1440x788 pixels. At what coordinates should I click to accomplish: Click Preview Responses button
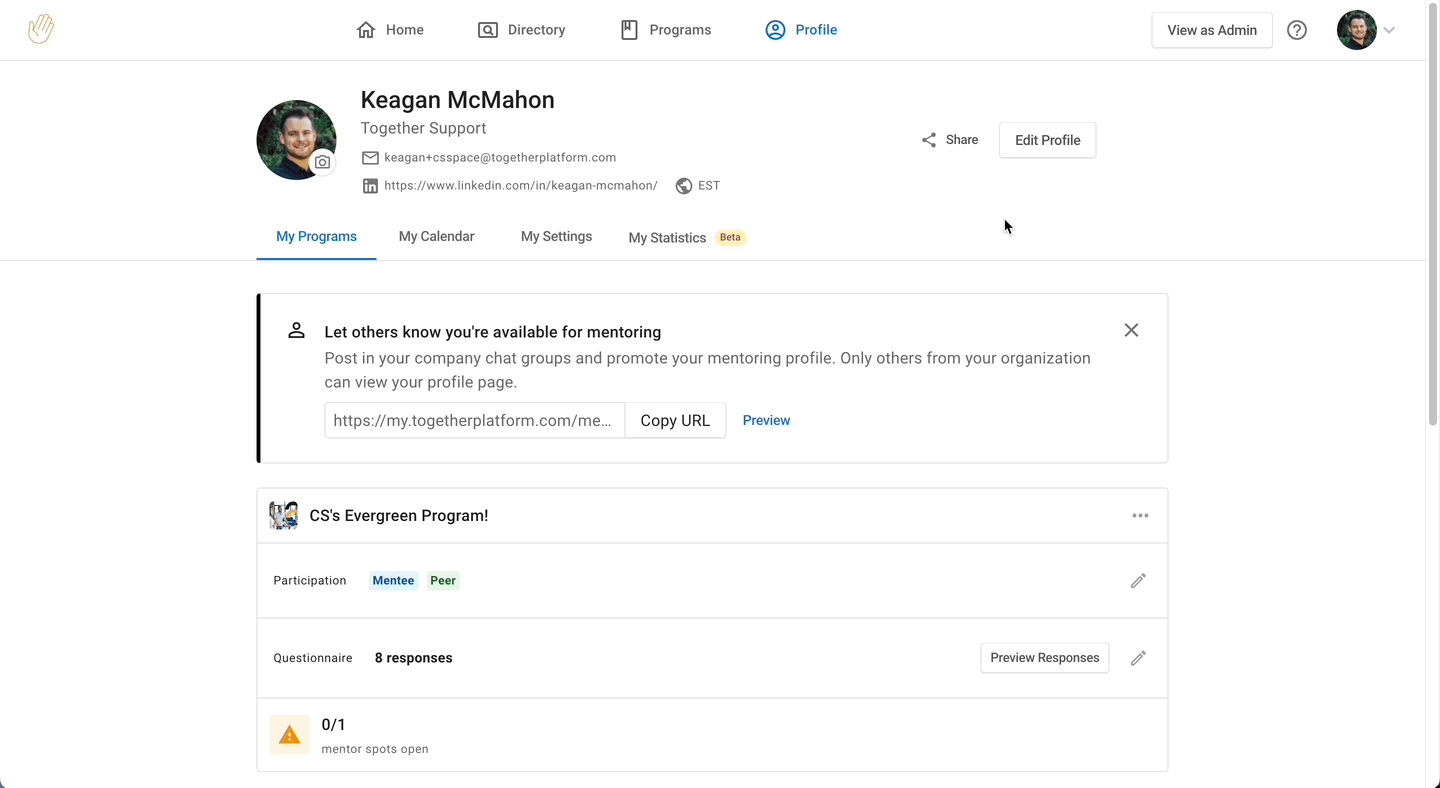(1045, 658)
